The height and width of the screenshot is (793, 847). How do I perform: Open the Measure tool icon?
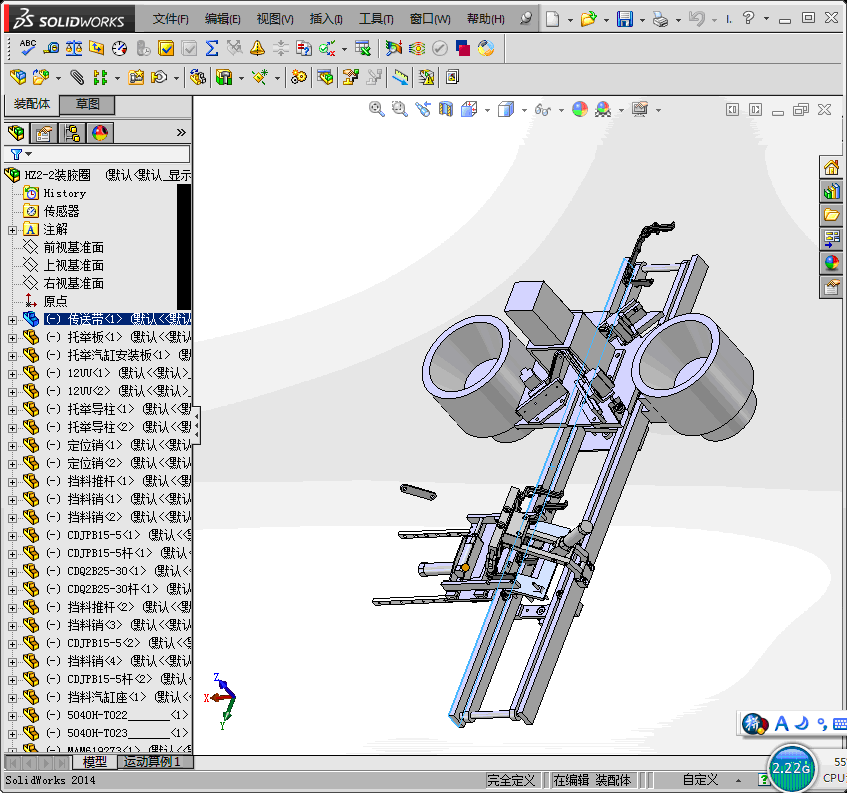(51, 48)
